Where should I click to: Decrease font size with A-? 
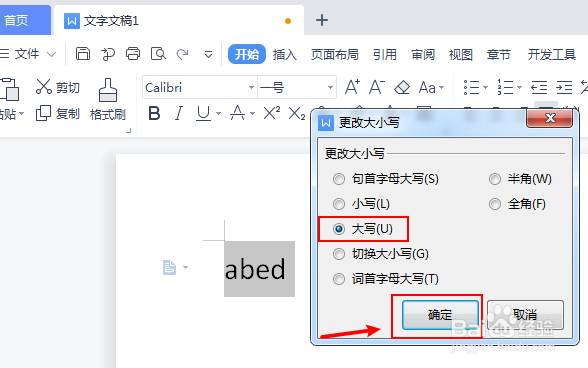pos(377,87)
